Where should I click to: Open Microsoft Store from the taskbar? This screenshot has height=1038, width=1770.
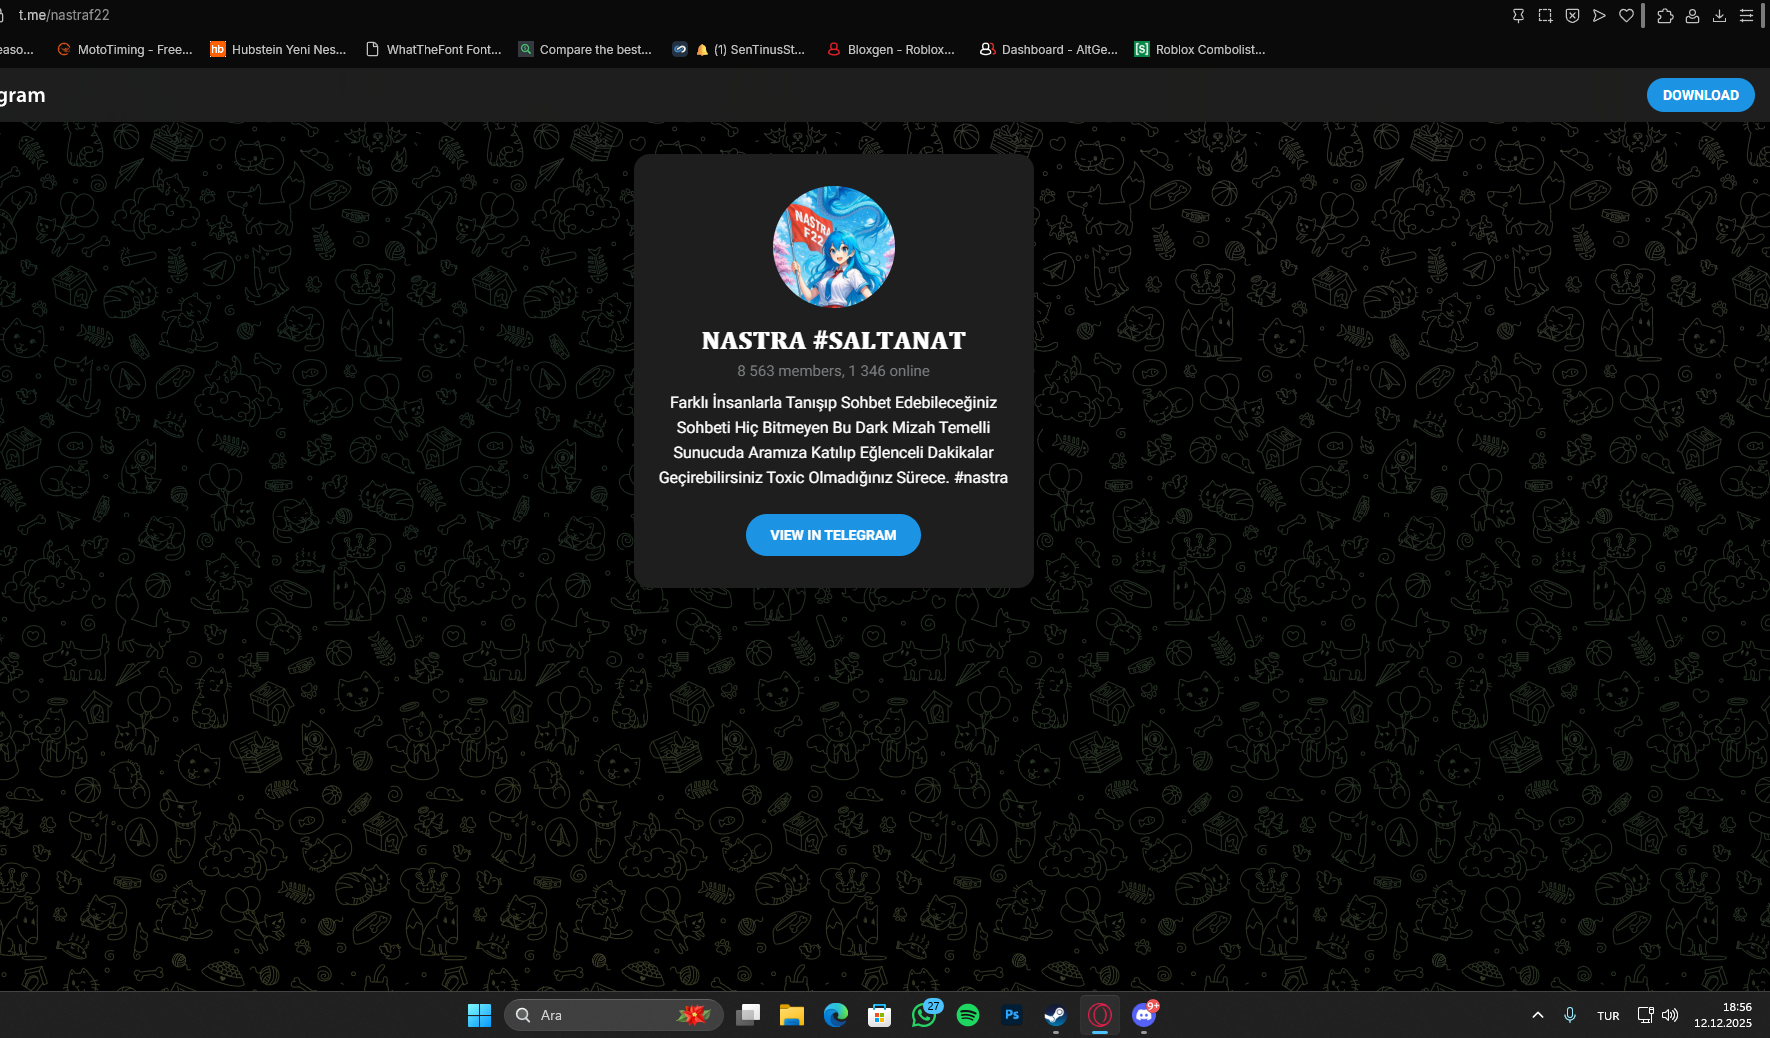click(880, 1015)
